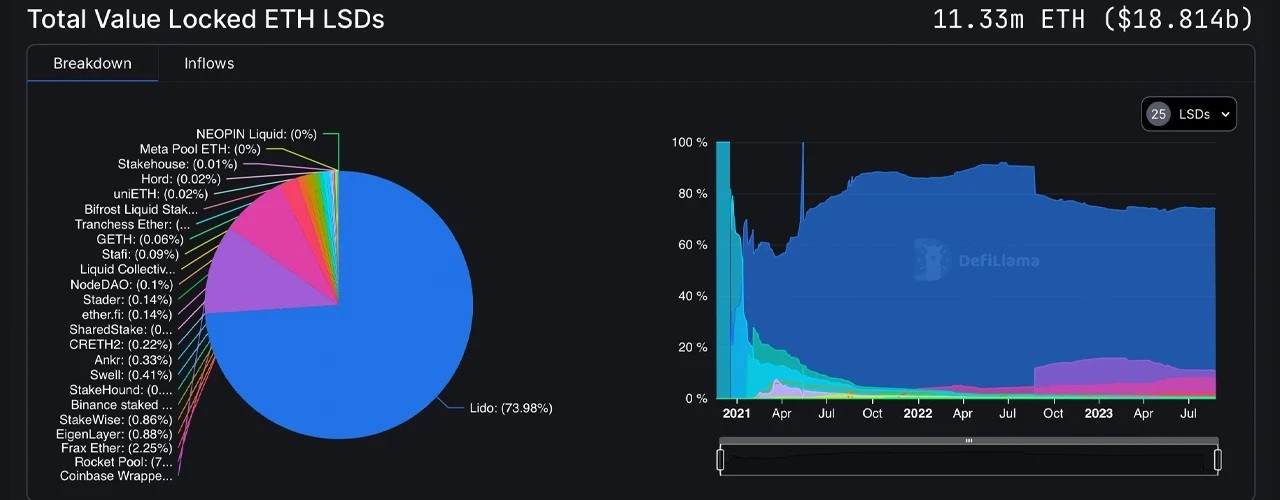The image size is (1280, 500).
Task: Click the dropdown chevron beside LSDs
Action: (x=1225, y=115)
